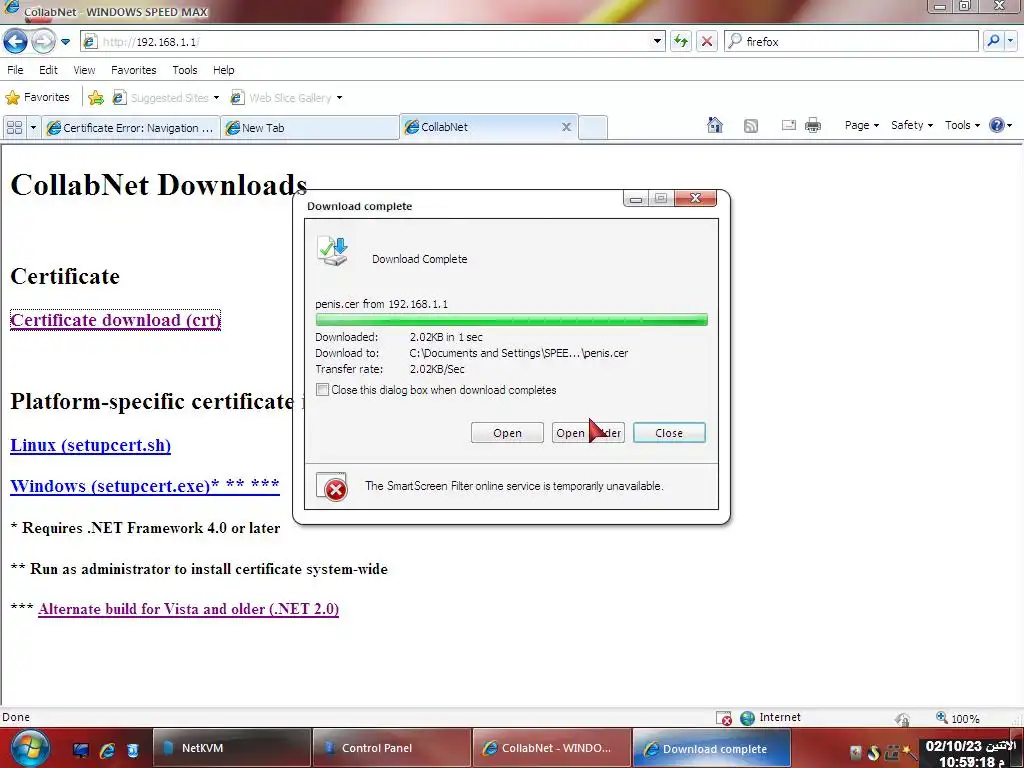Click the browser Forward arrow button
This screenshot has height=768, width=1024.
(x=43, y=42)
